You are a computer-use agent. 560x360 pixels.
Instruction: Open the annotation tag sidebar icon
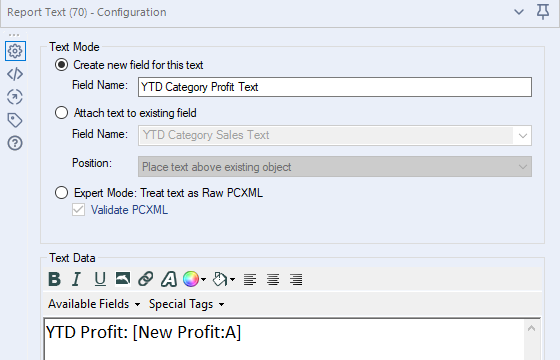(15, 120)
